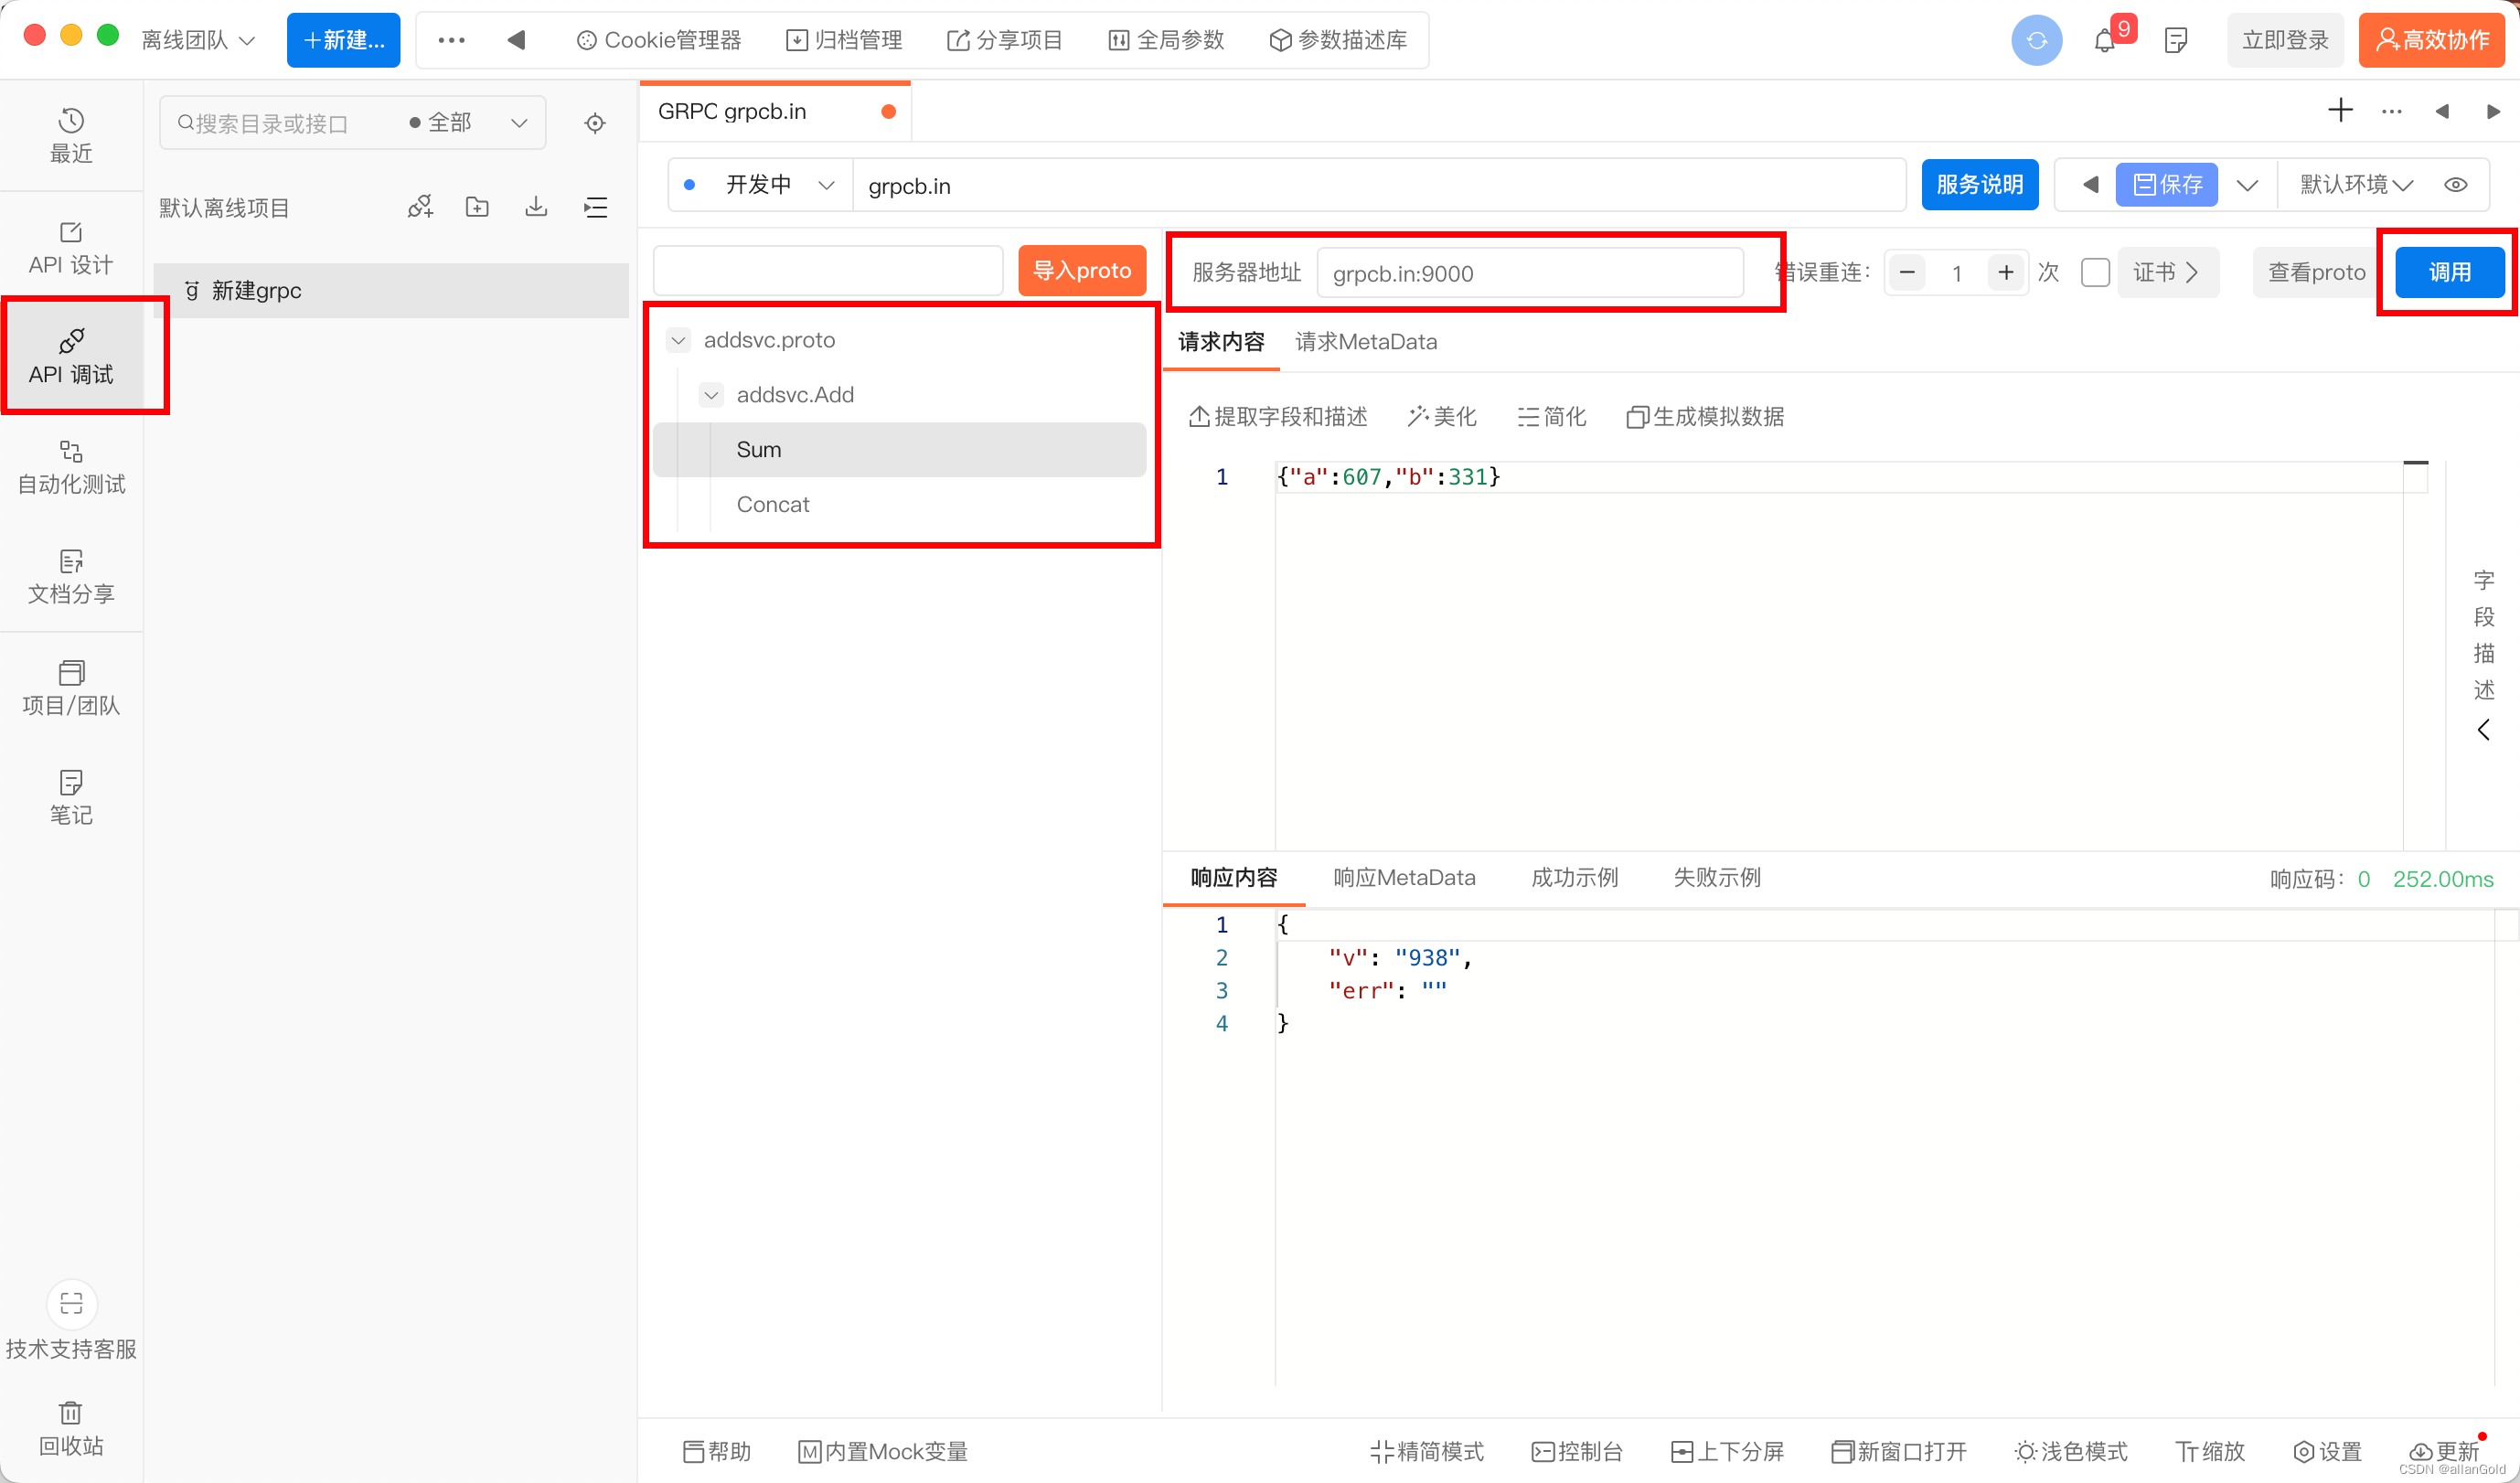Go to the next tab with right triangle

[2494, 111]
